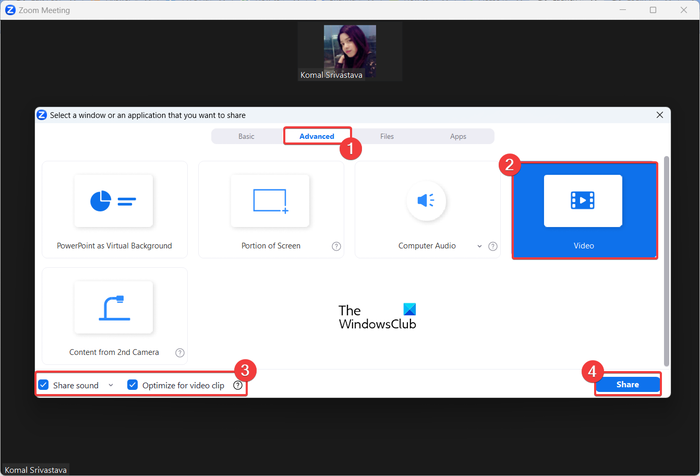Pick the Video share tile
Screen dimensions: 700x476
coord(584,210)
